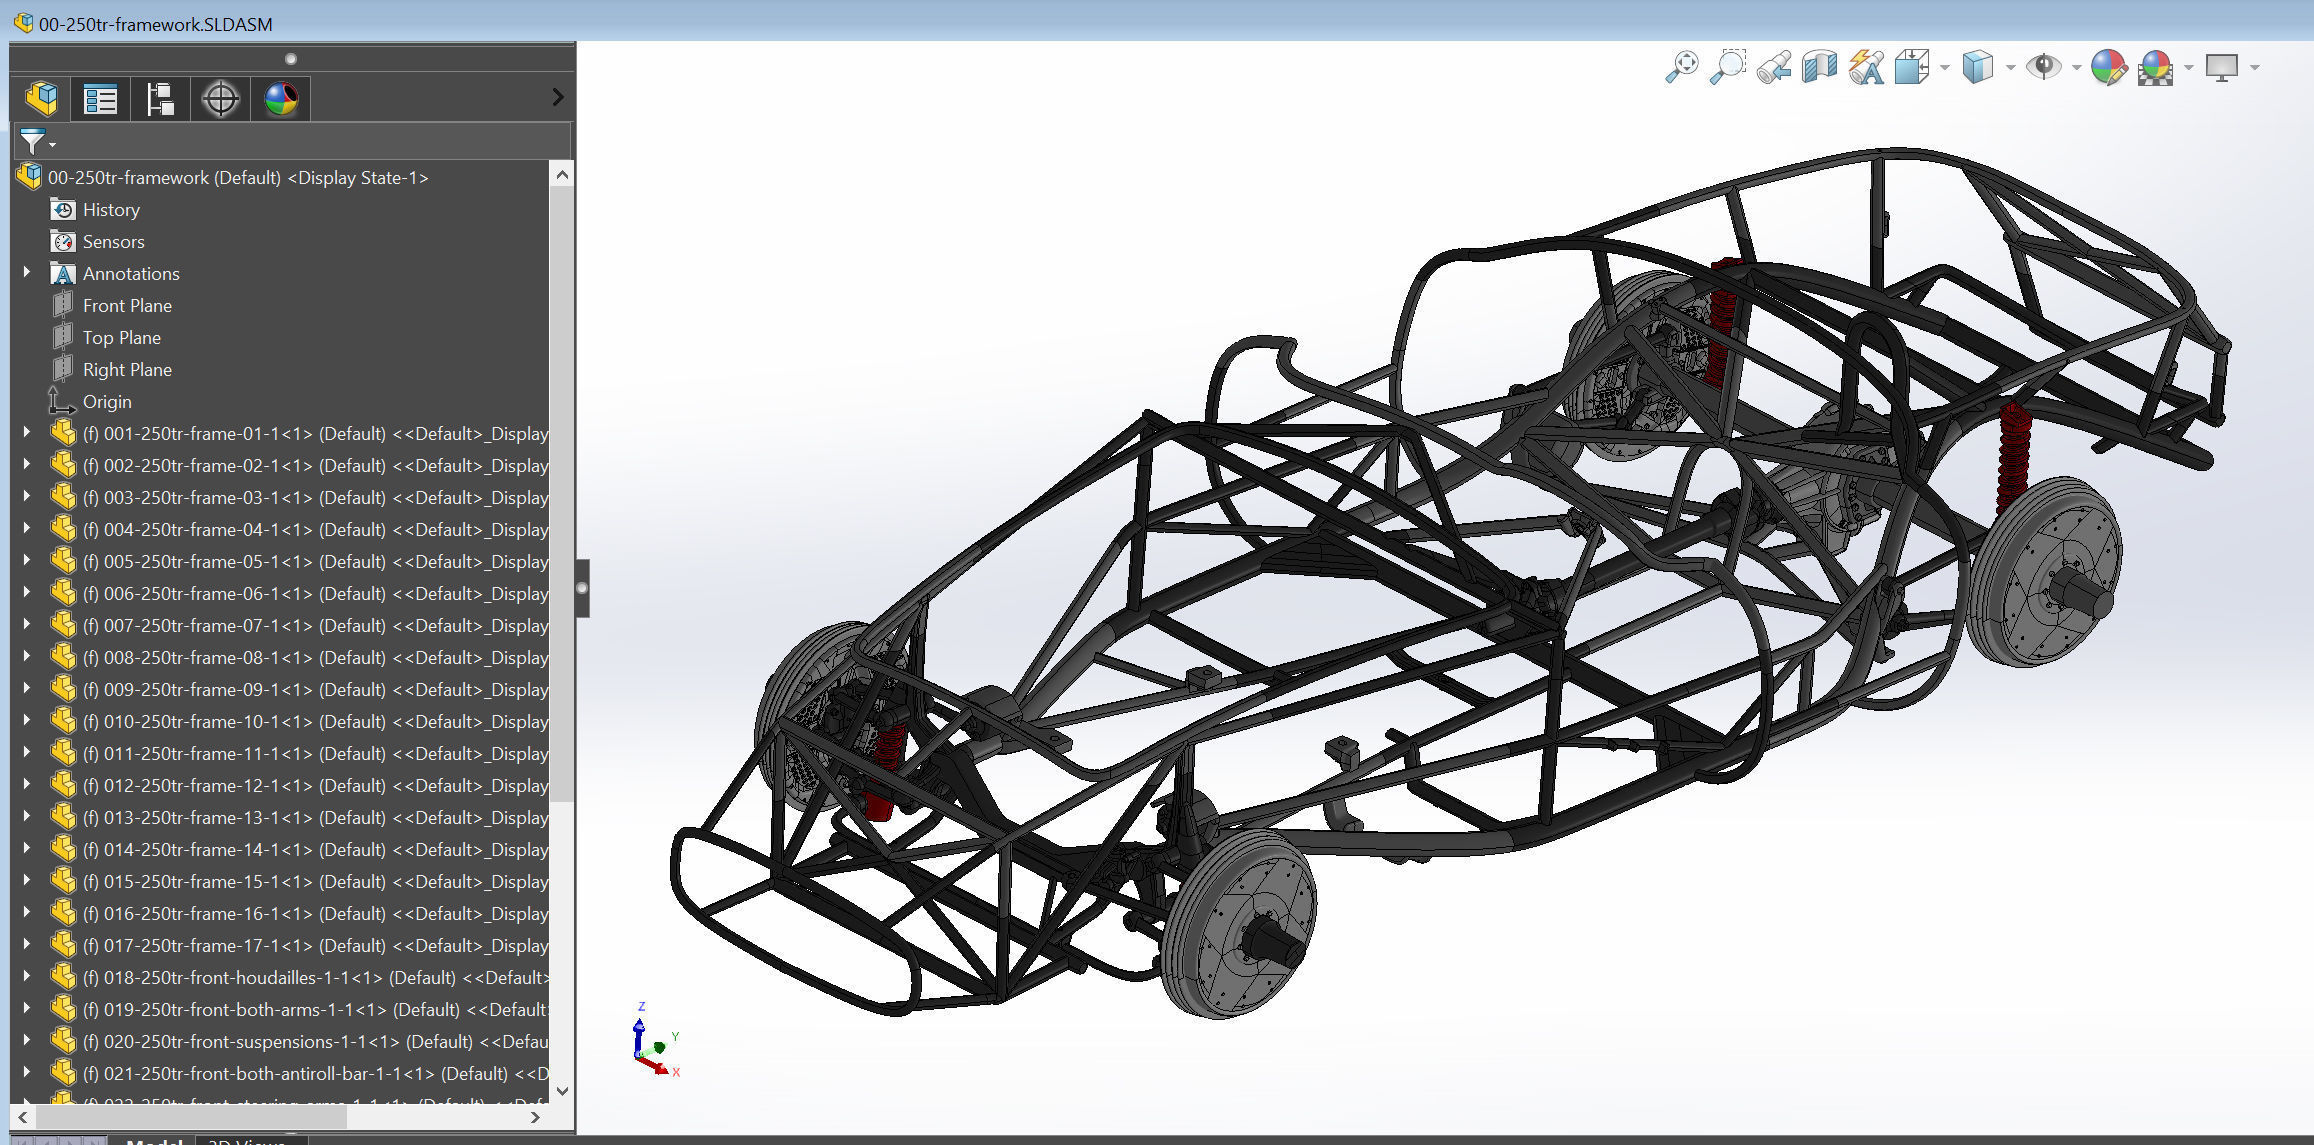Image resolution: width=2314 pixels, height=1145 pixels.
Task: Select the 00-250tr-framework root assembly node
Action: pos(238,178)
